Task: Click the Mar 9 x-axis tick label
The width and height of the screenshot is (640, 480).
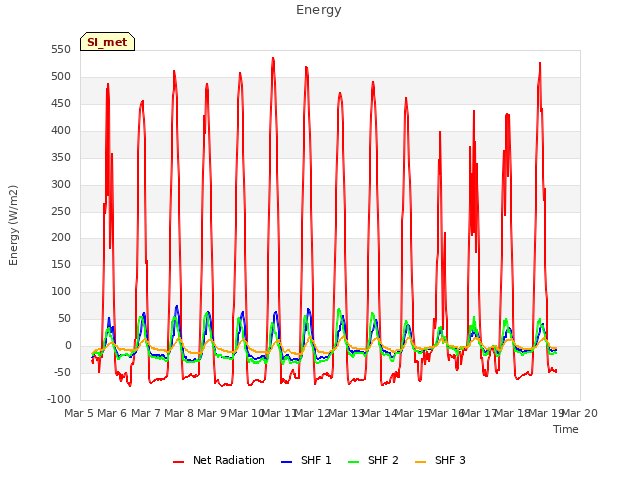Action: coord(212,413)
